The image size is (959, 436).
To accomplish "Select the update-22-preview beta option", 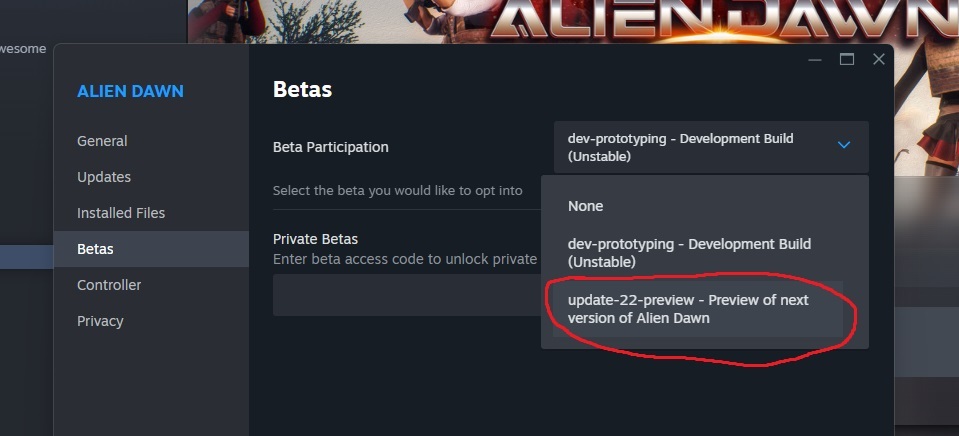I will (688, 308).
